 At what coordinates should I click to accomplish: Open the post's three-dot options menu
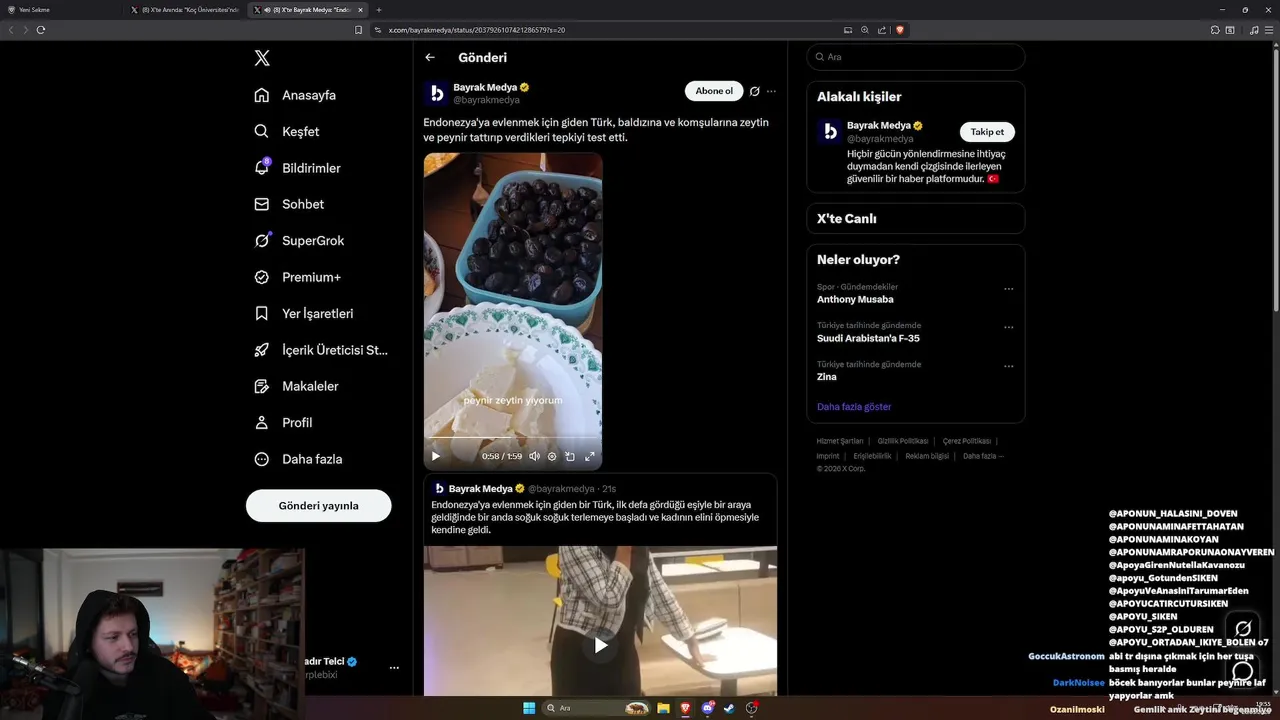click(771, 91)
